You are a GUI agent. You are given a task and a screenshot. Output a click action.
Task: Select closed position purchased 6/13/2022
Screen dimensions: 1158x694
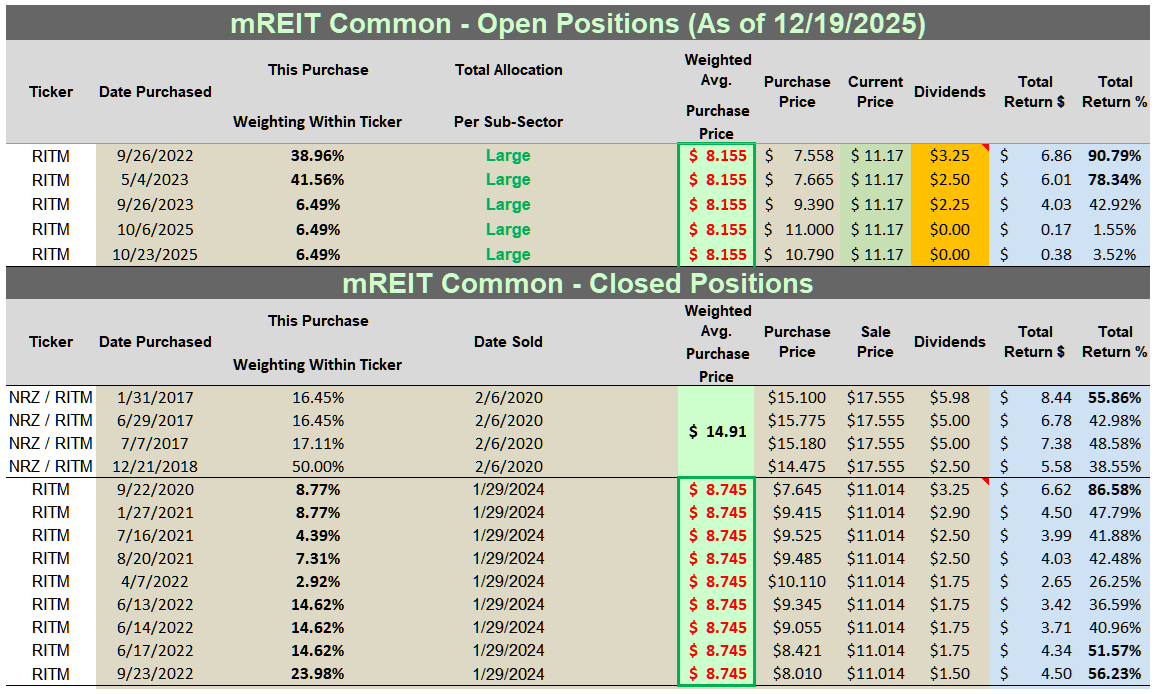[155, 605]
